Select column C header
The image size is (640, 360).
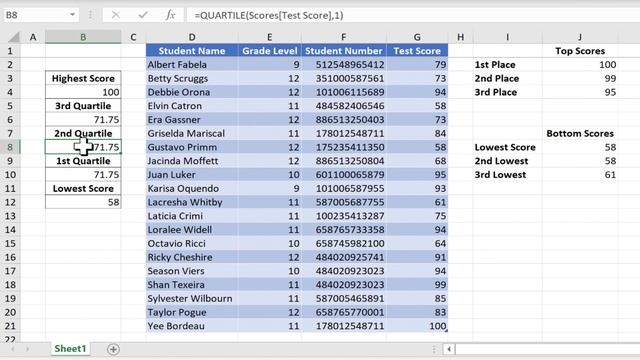tap(133, 37)
